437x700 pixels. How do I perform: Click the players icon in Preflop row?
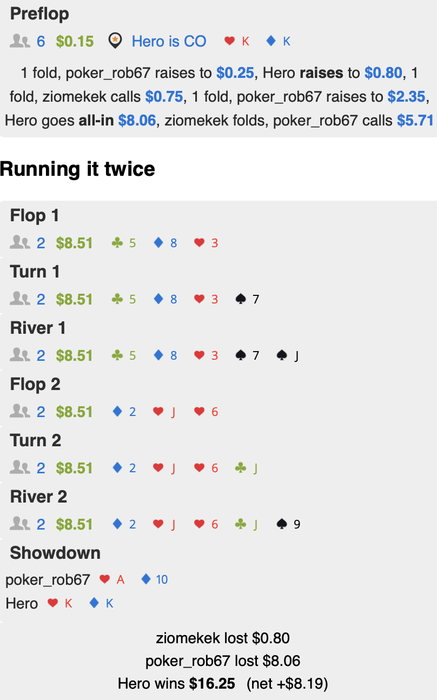(x=20, y=42)
